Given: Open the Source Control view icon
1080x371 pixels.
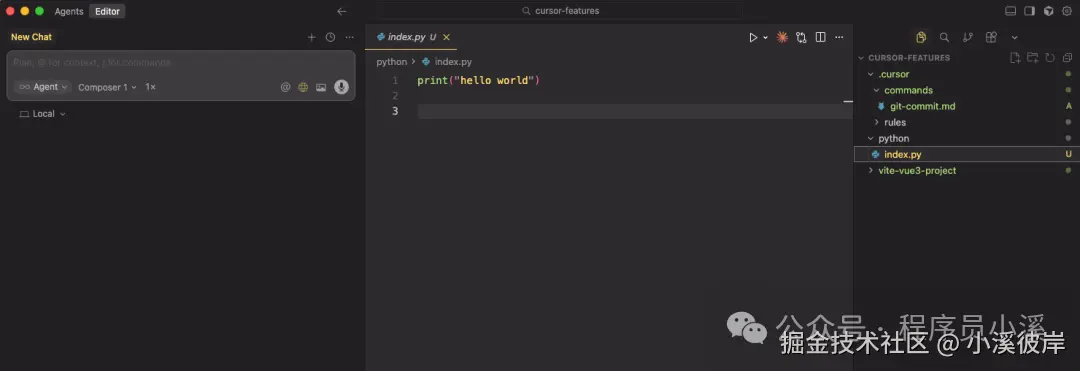Looking at the screenshot, I should pos(968,37).
